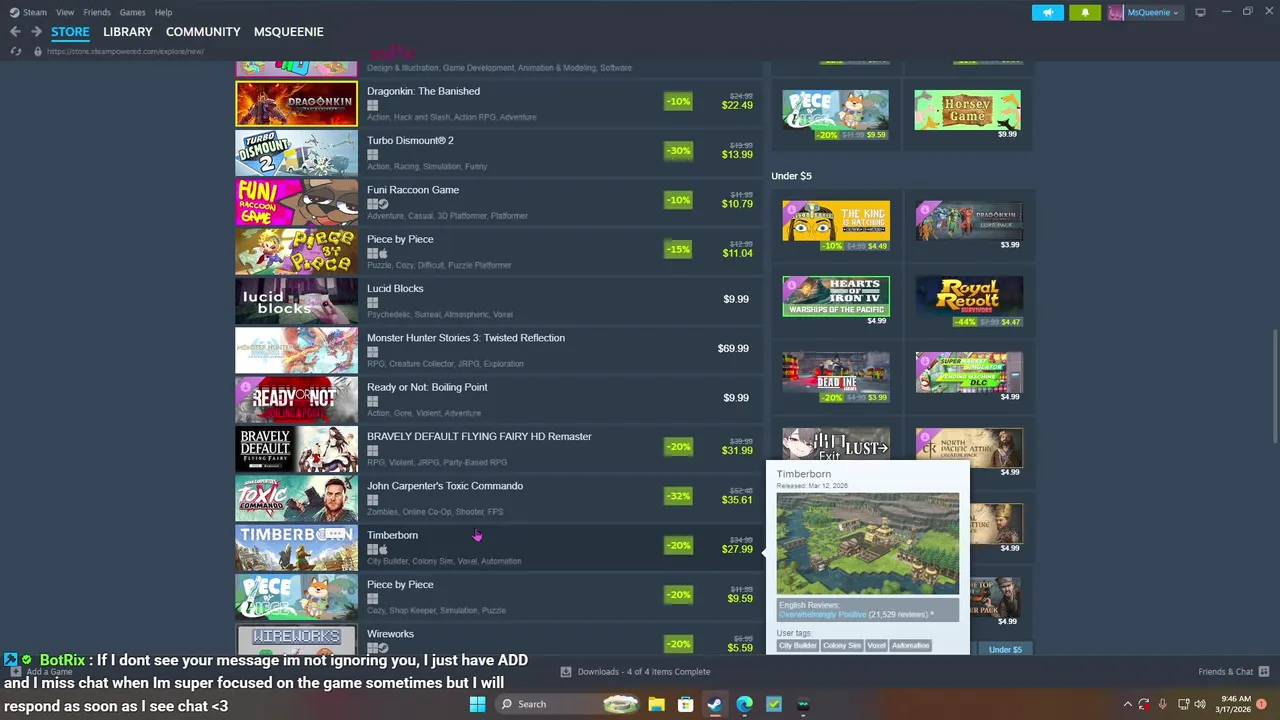The height and width of the screenshot is (720, 1280).
Task: Open the Help menu
Action: tap(163, 12)
